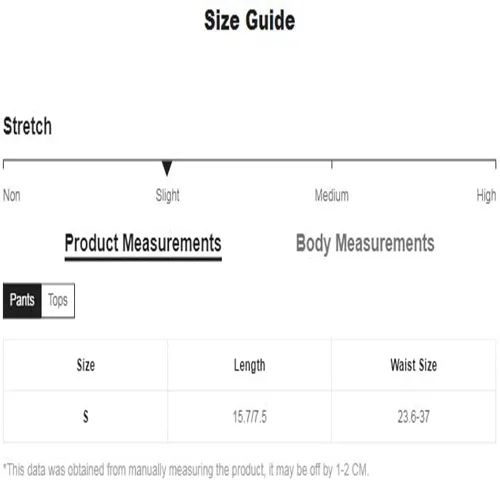Select the Pants toggle button

click(22, 300)
